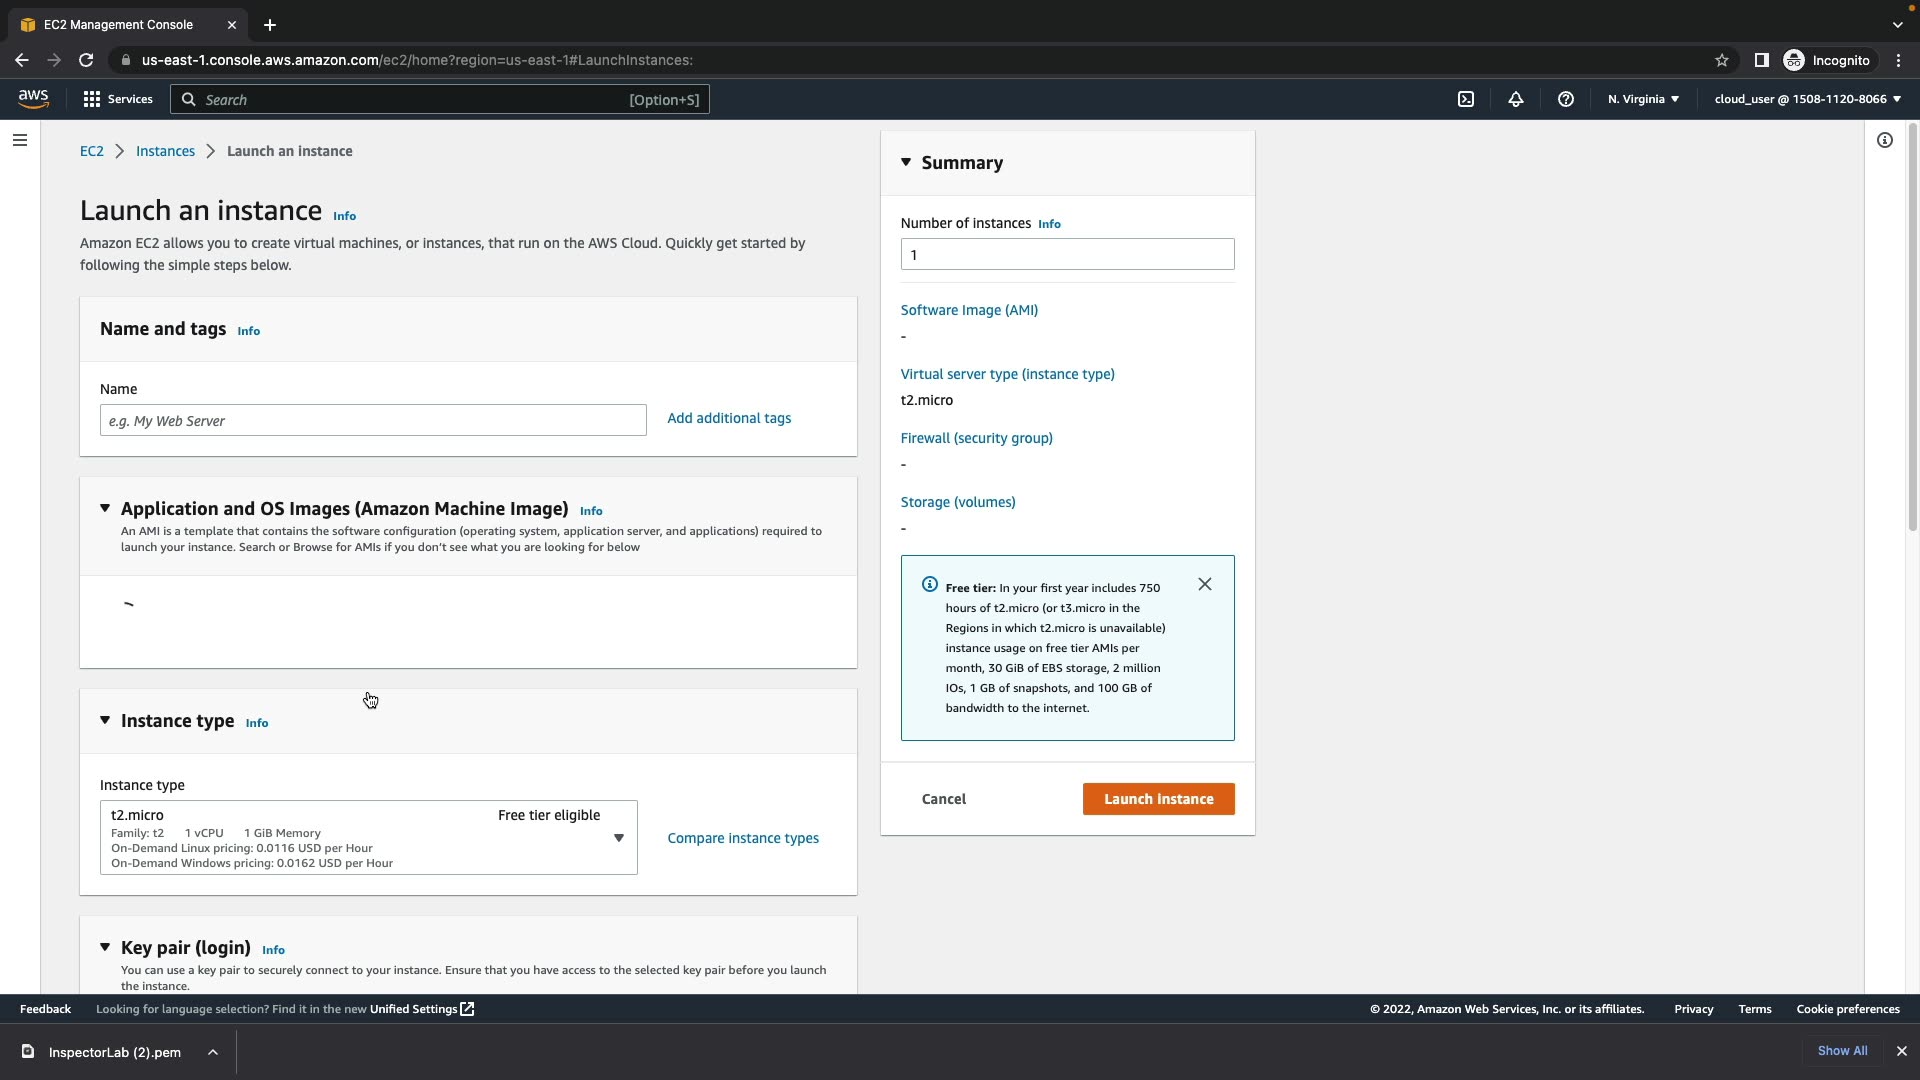1920x1080 pixels.
Task: Click the help question mark icon
Action: coord(1566,99)
